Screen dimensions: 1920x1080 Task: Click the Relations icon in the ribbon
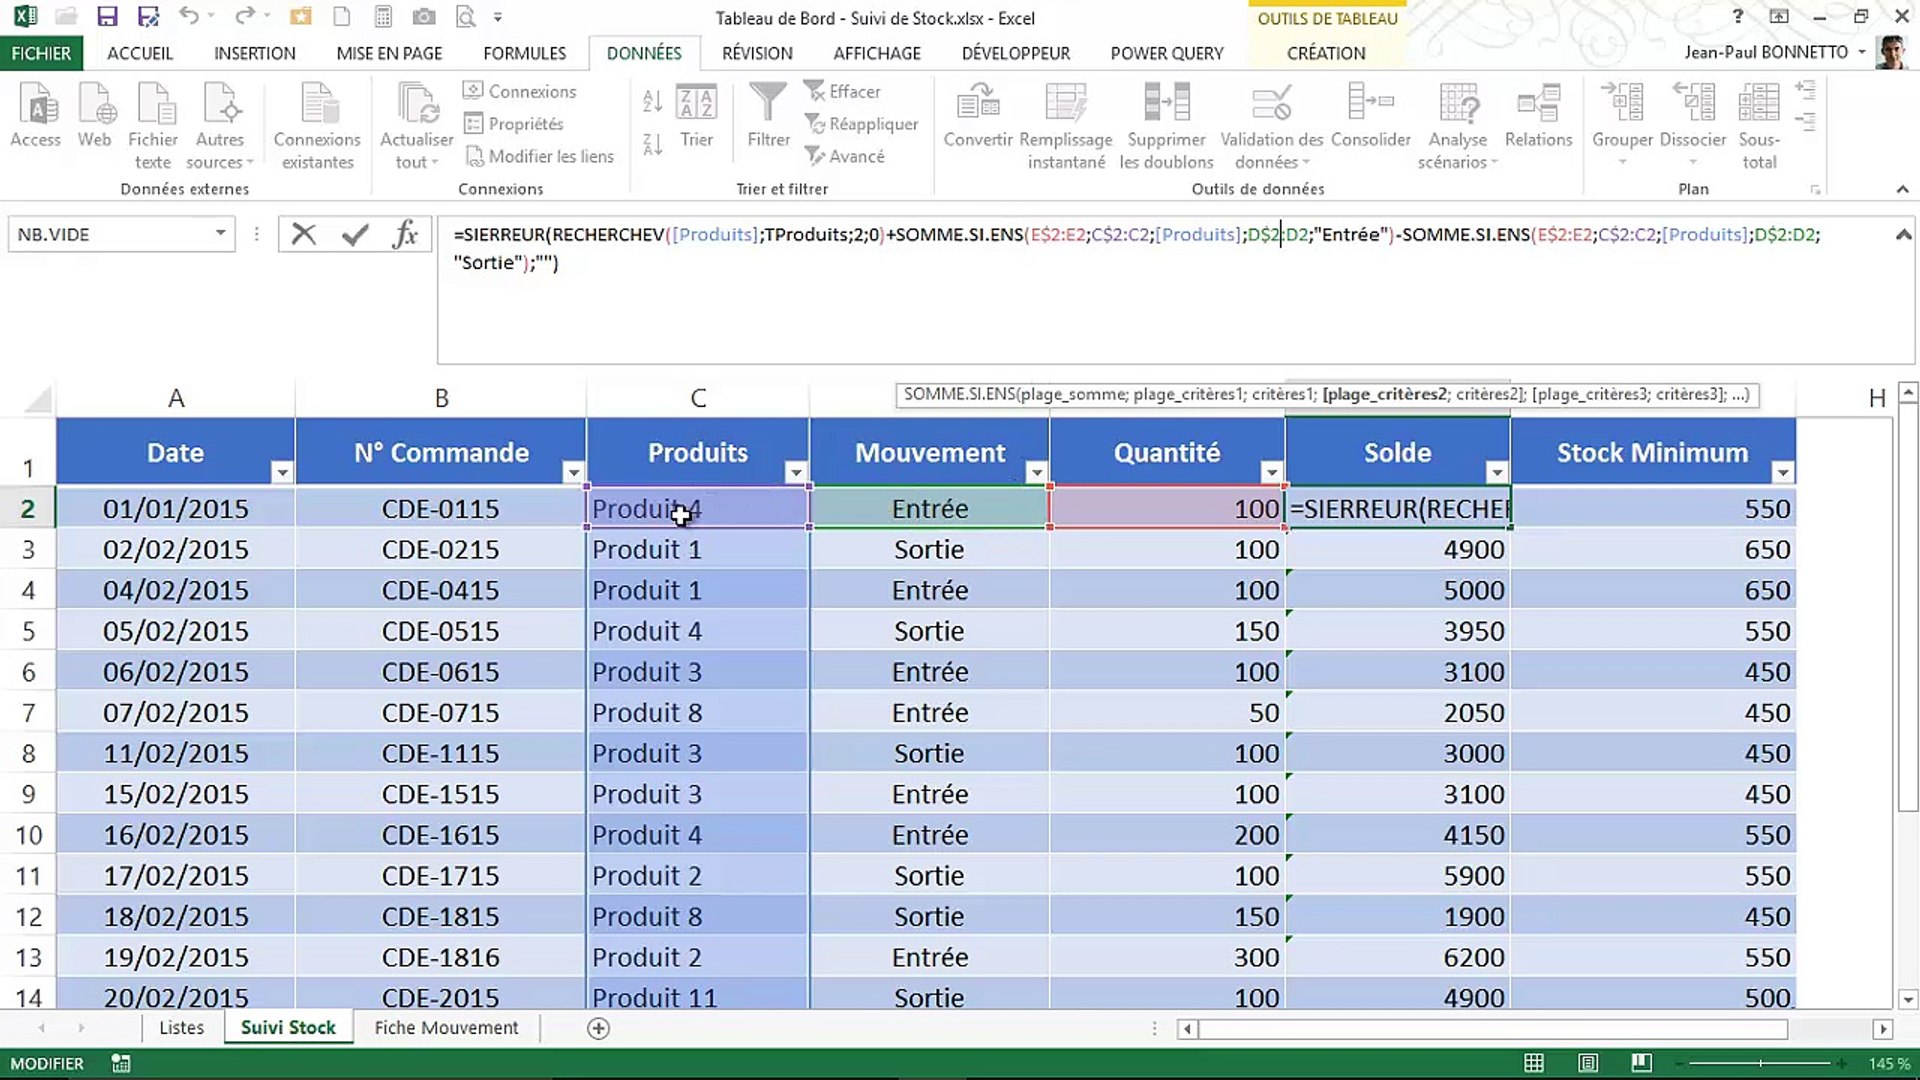click(1538, 103)
